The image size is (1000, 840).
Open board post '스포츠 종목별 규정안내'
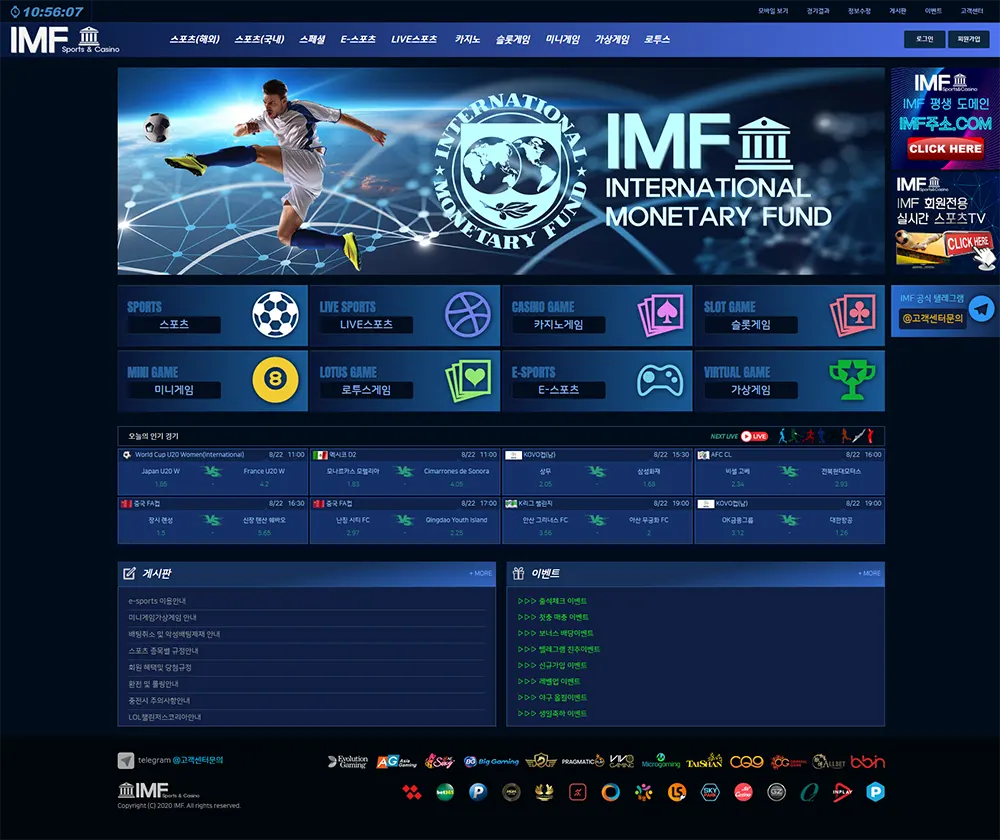point(163,651)
